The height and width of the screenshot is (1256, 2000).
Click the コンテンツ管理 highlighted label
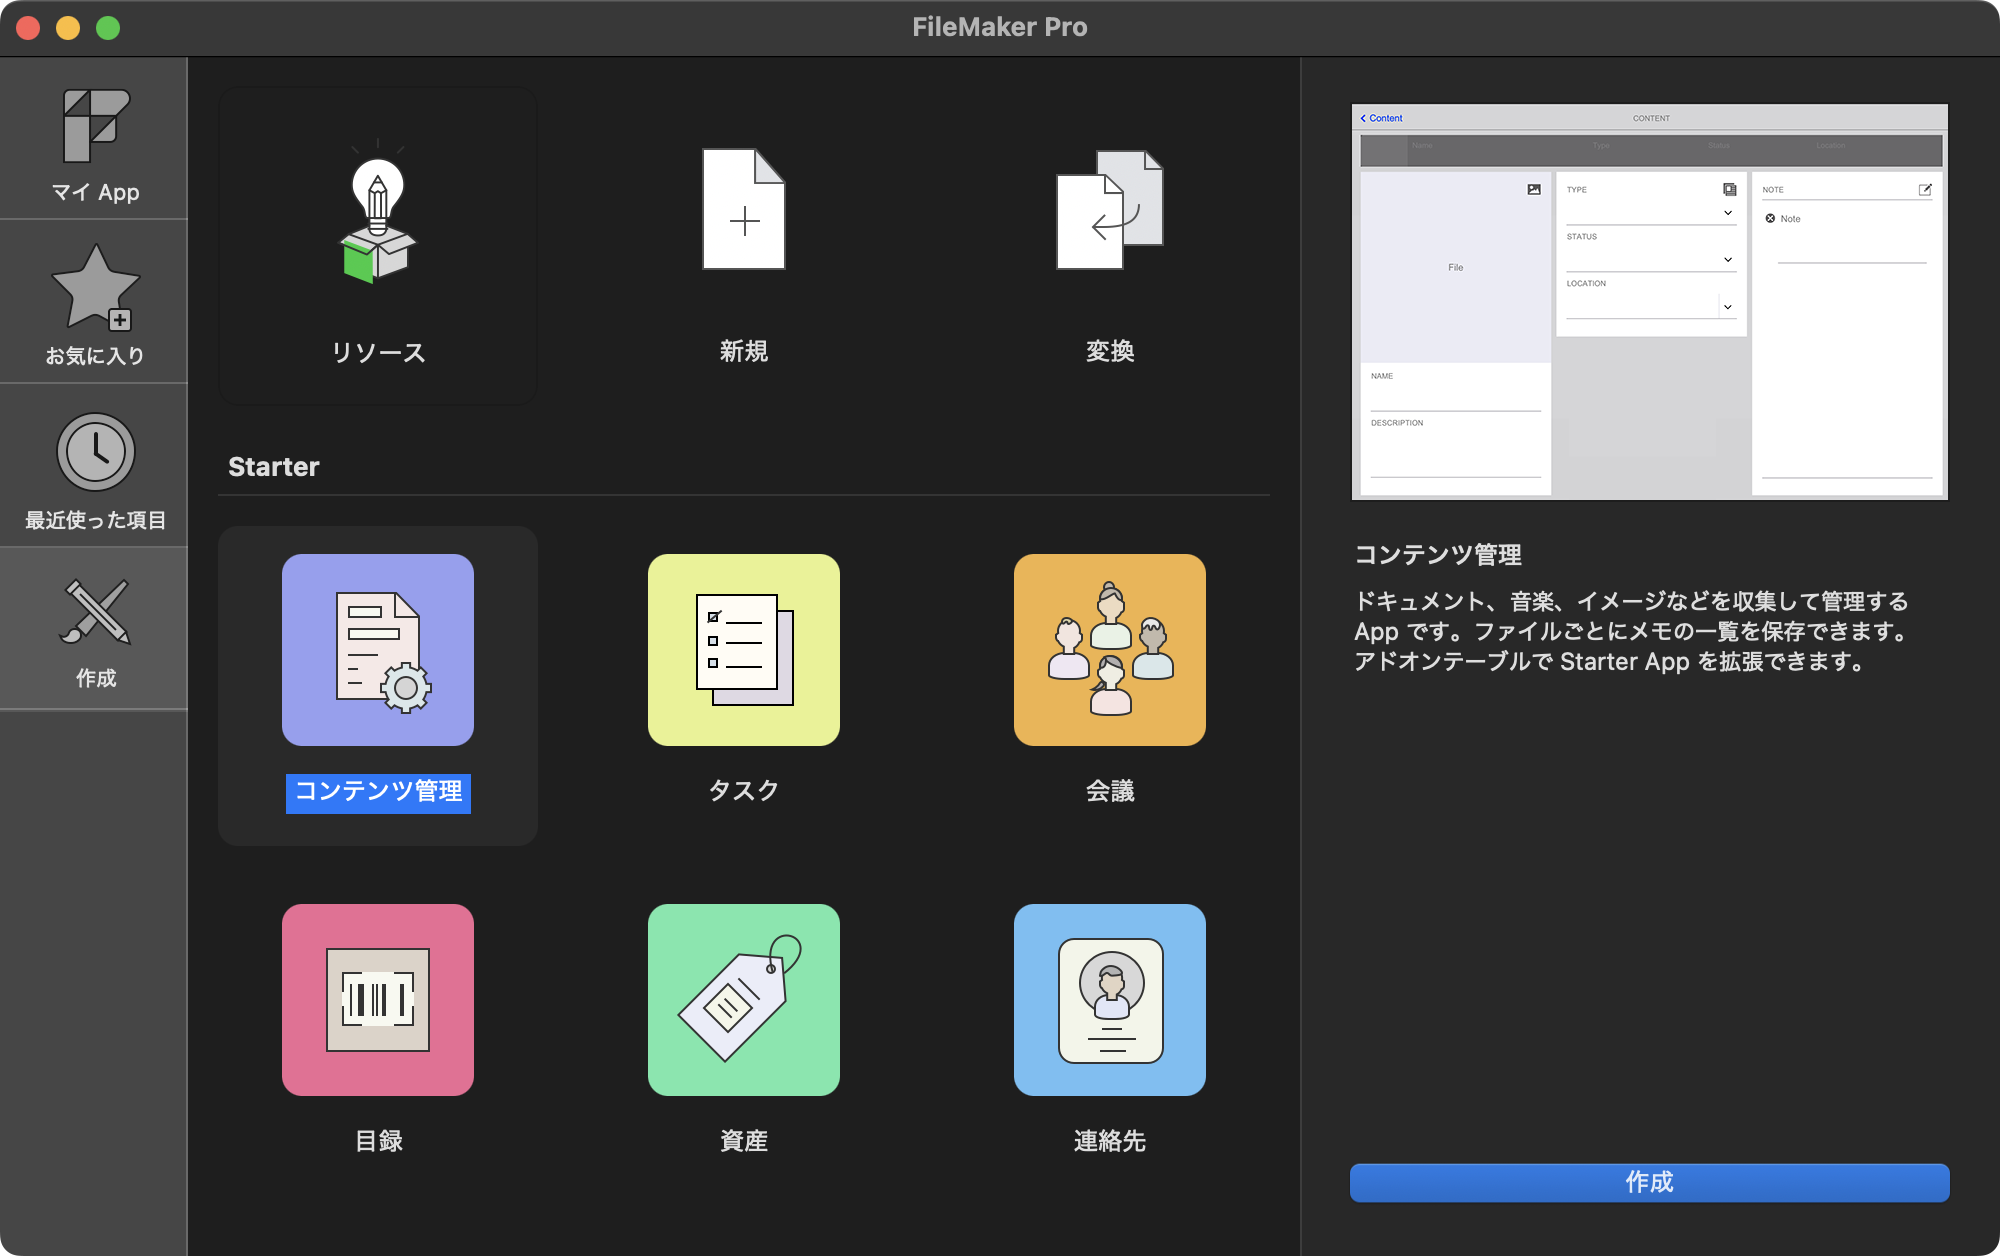[x=378, y=792]
